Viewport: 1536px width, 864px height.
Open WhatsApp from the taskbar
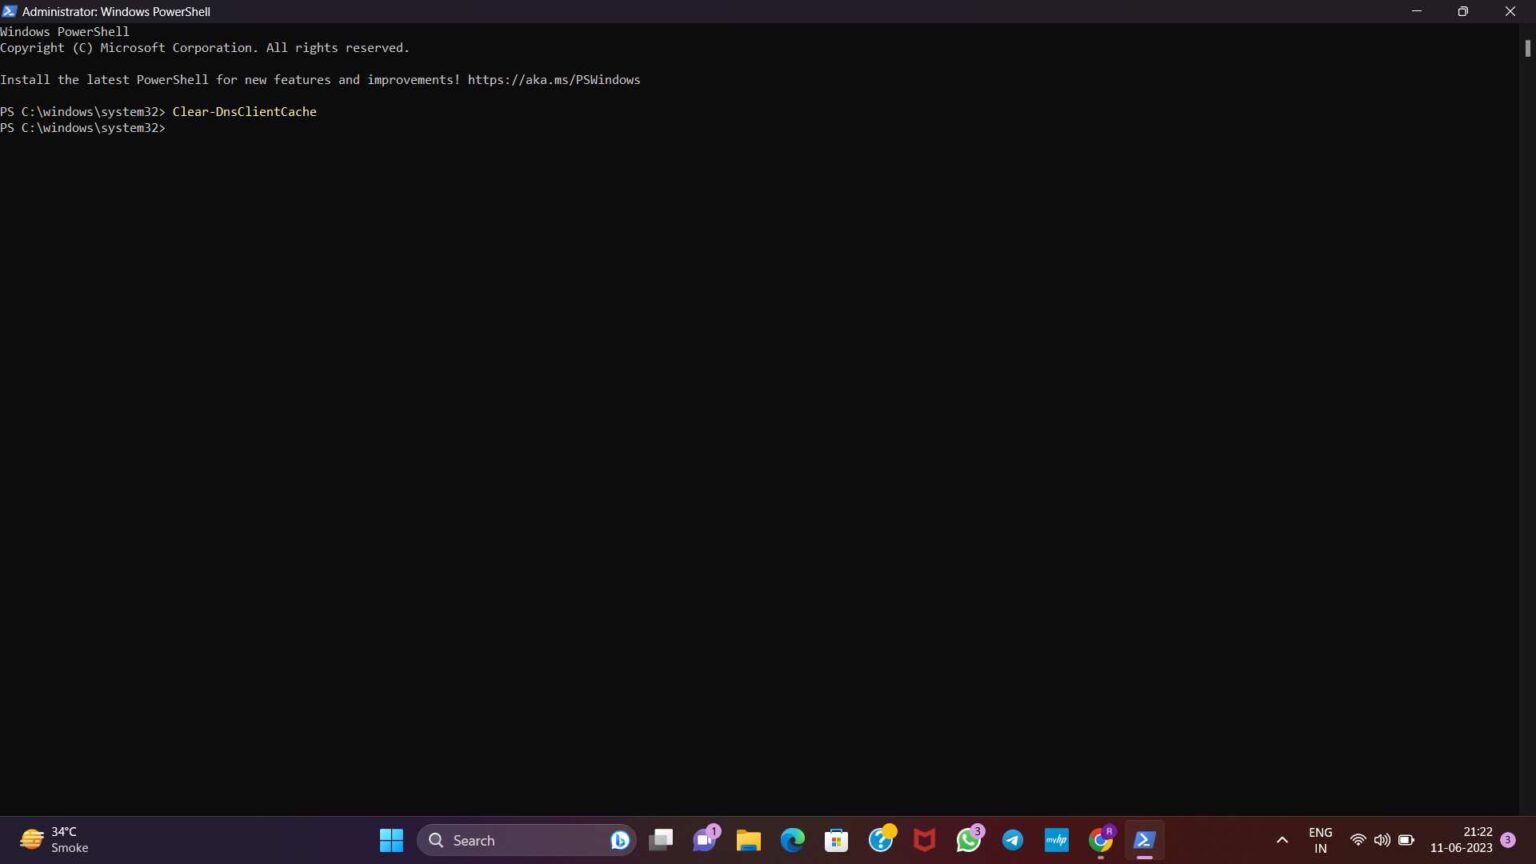pyautogui.click(x=968, y=840)
